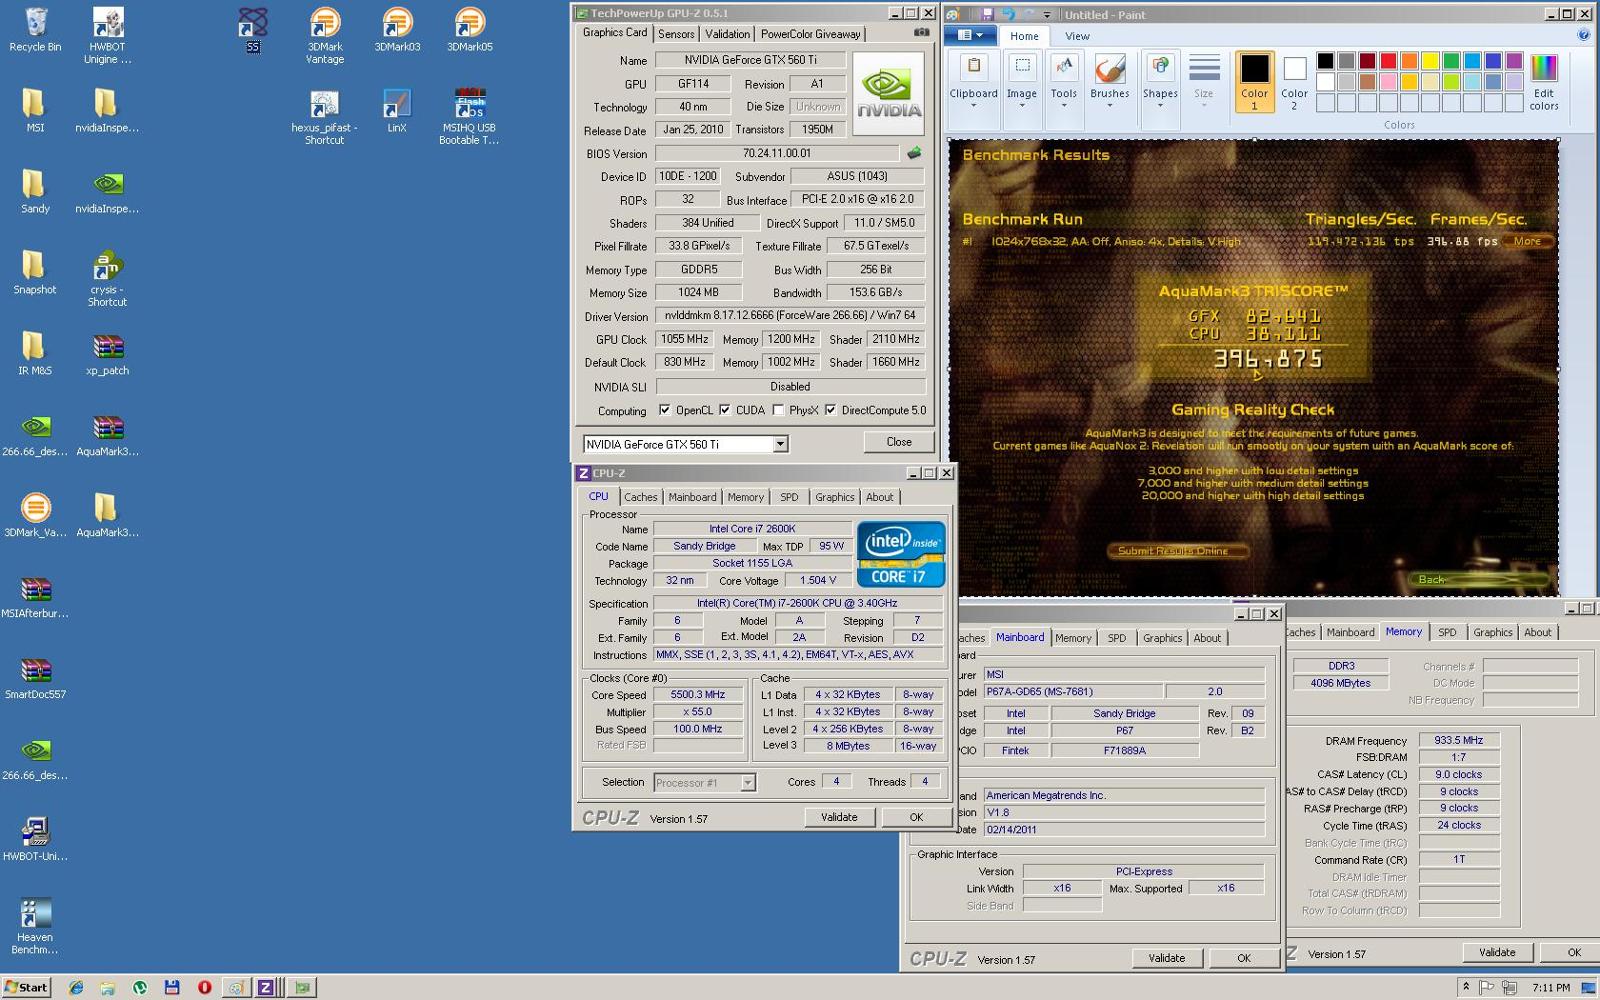The height and width of the screenshot is (1000, 1600).
Task: Open the Processor #1 selection dropdown
Action: click(x=747, y=783)
